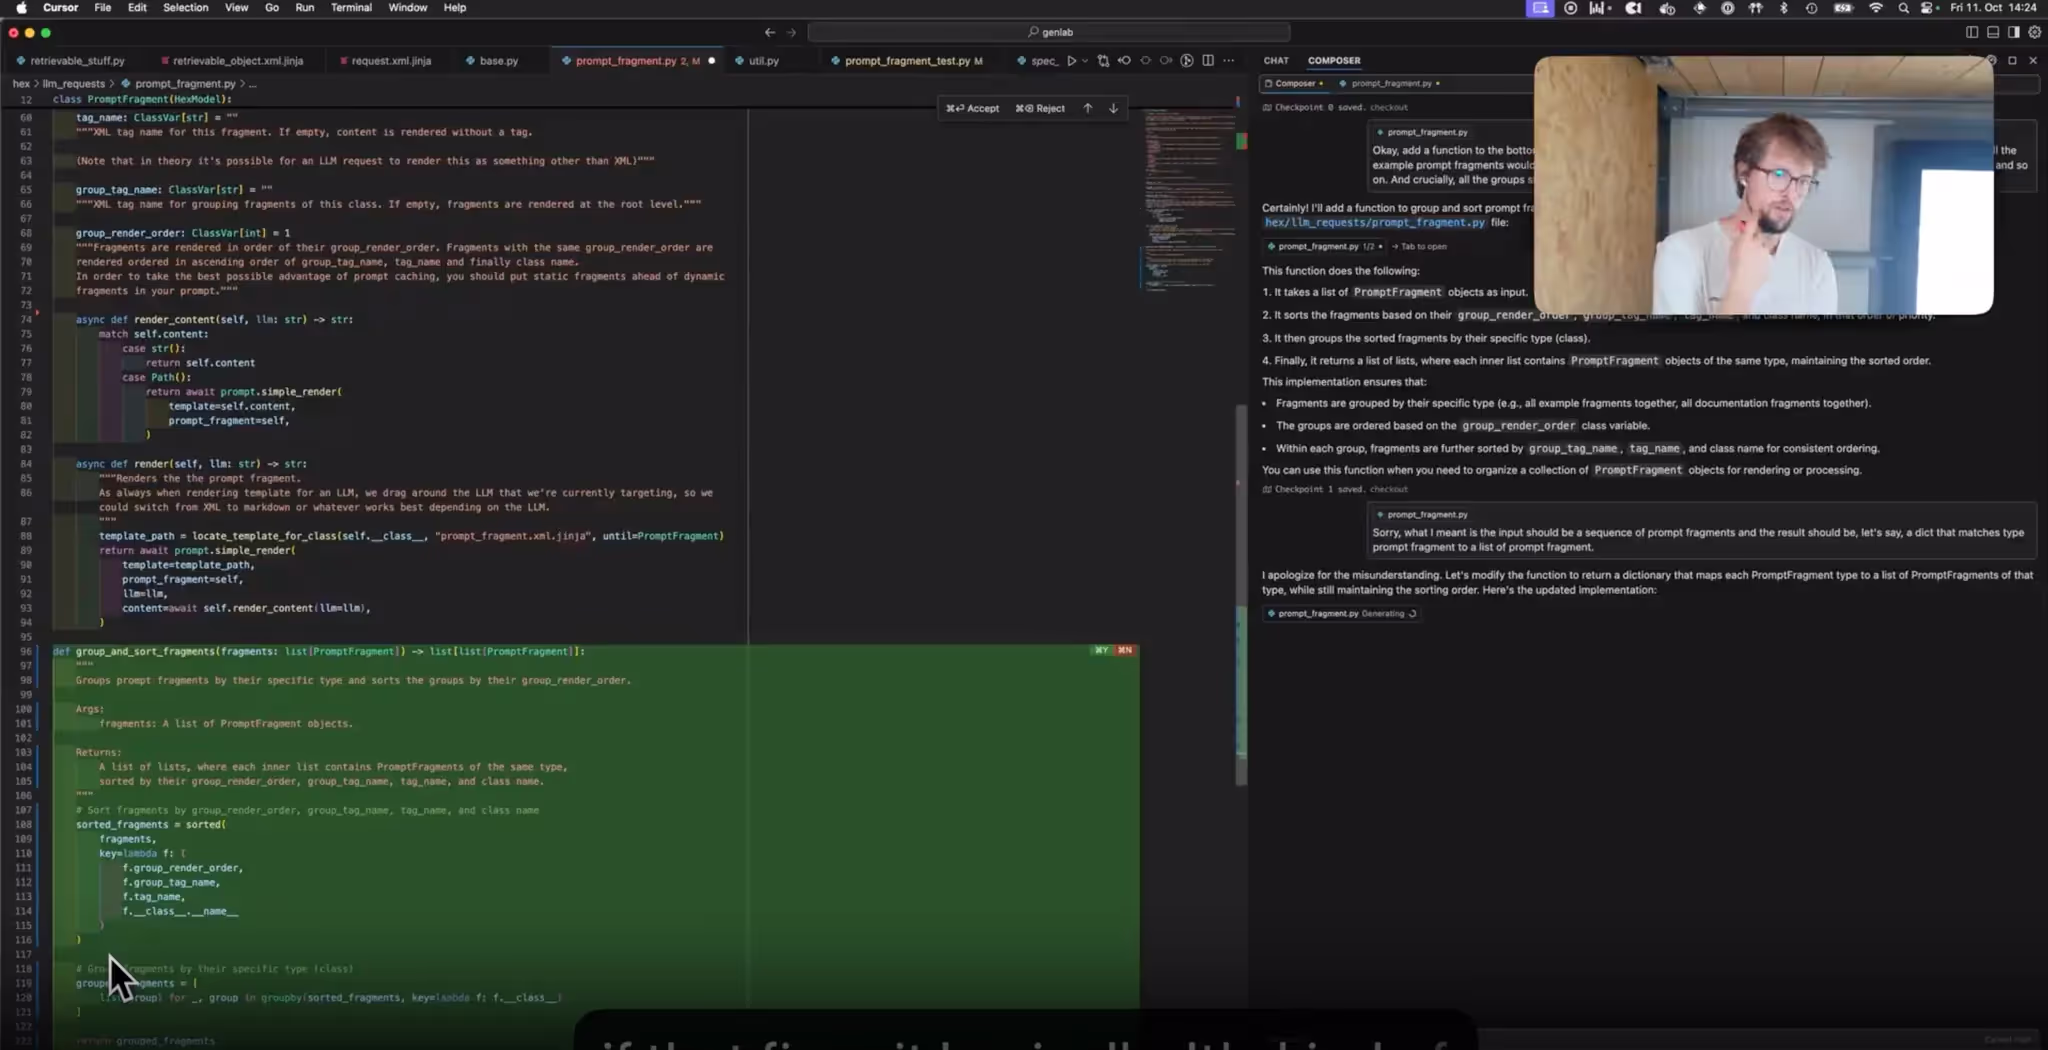Jump to previous diff with up arrow
The width and height of the screenshot is (2048, 1050).
click(1088, 108)
